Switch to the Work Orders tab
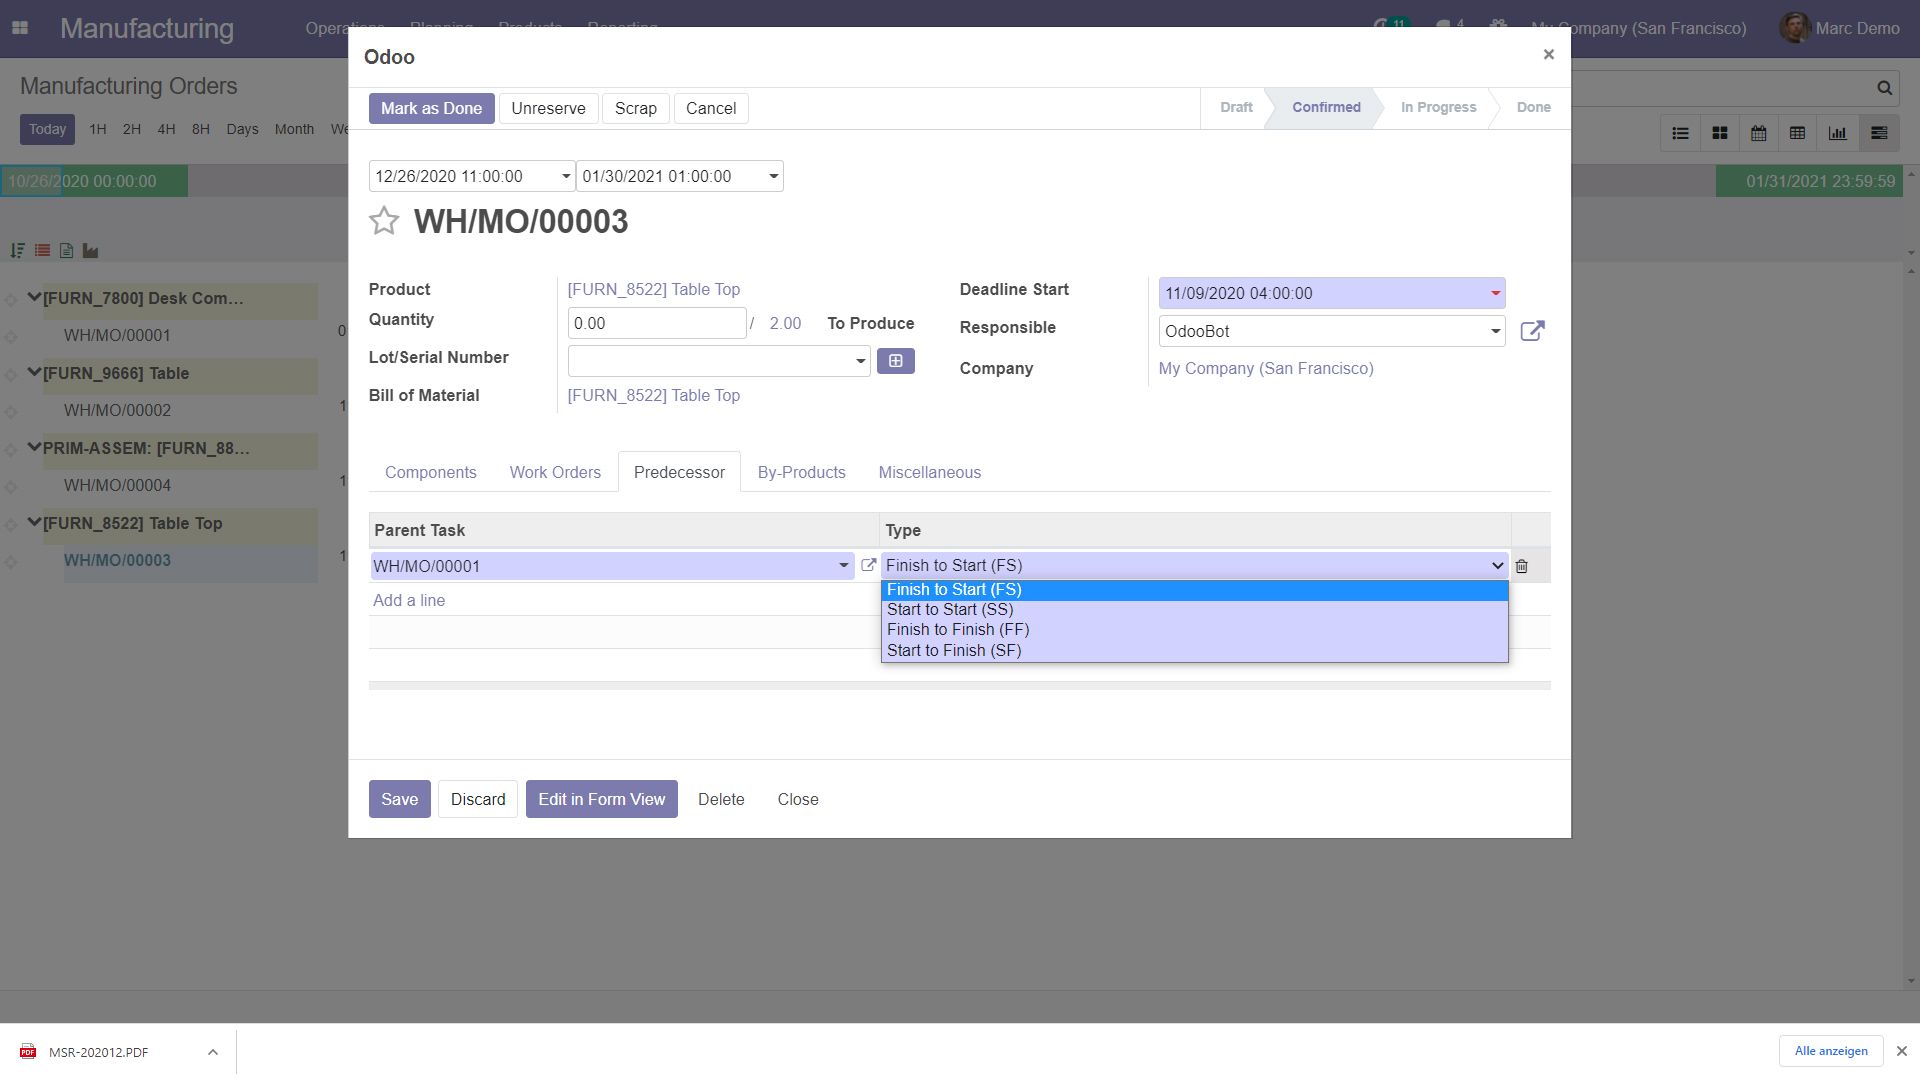1920x1080 pixels. coord(555,472)
